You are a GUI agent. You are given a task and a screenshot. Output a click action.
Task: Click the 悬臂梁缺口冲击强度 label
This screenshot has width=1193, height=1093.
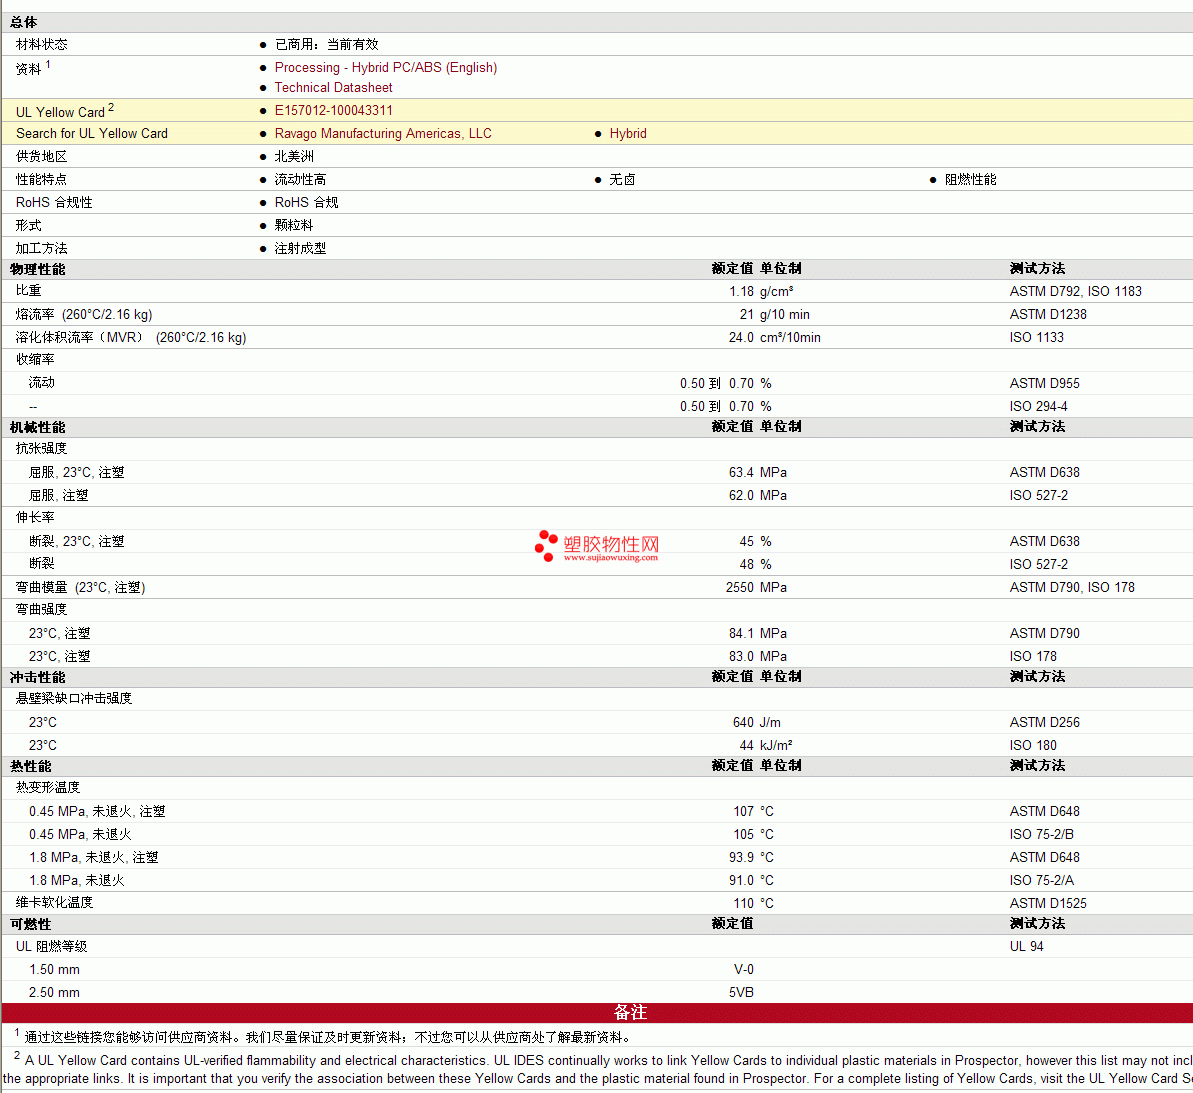(74, 698)
